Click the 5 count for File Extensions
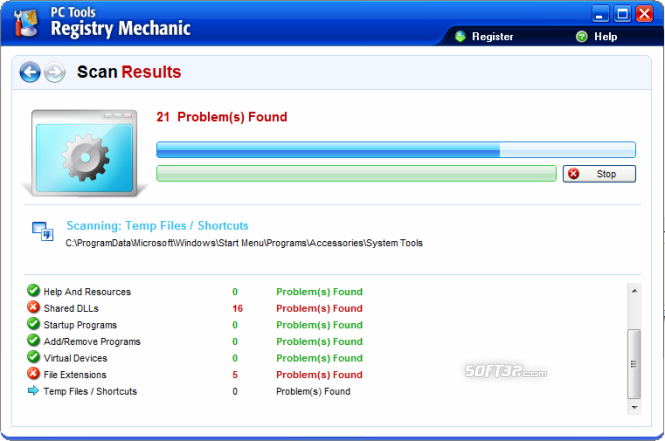Viewport: 665px width, 441px height. pos(235,375)
